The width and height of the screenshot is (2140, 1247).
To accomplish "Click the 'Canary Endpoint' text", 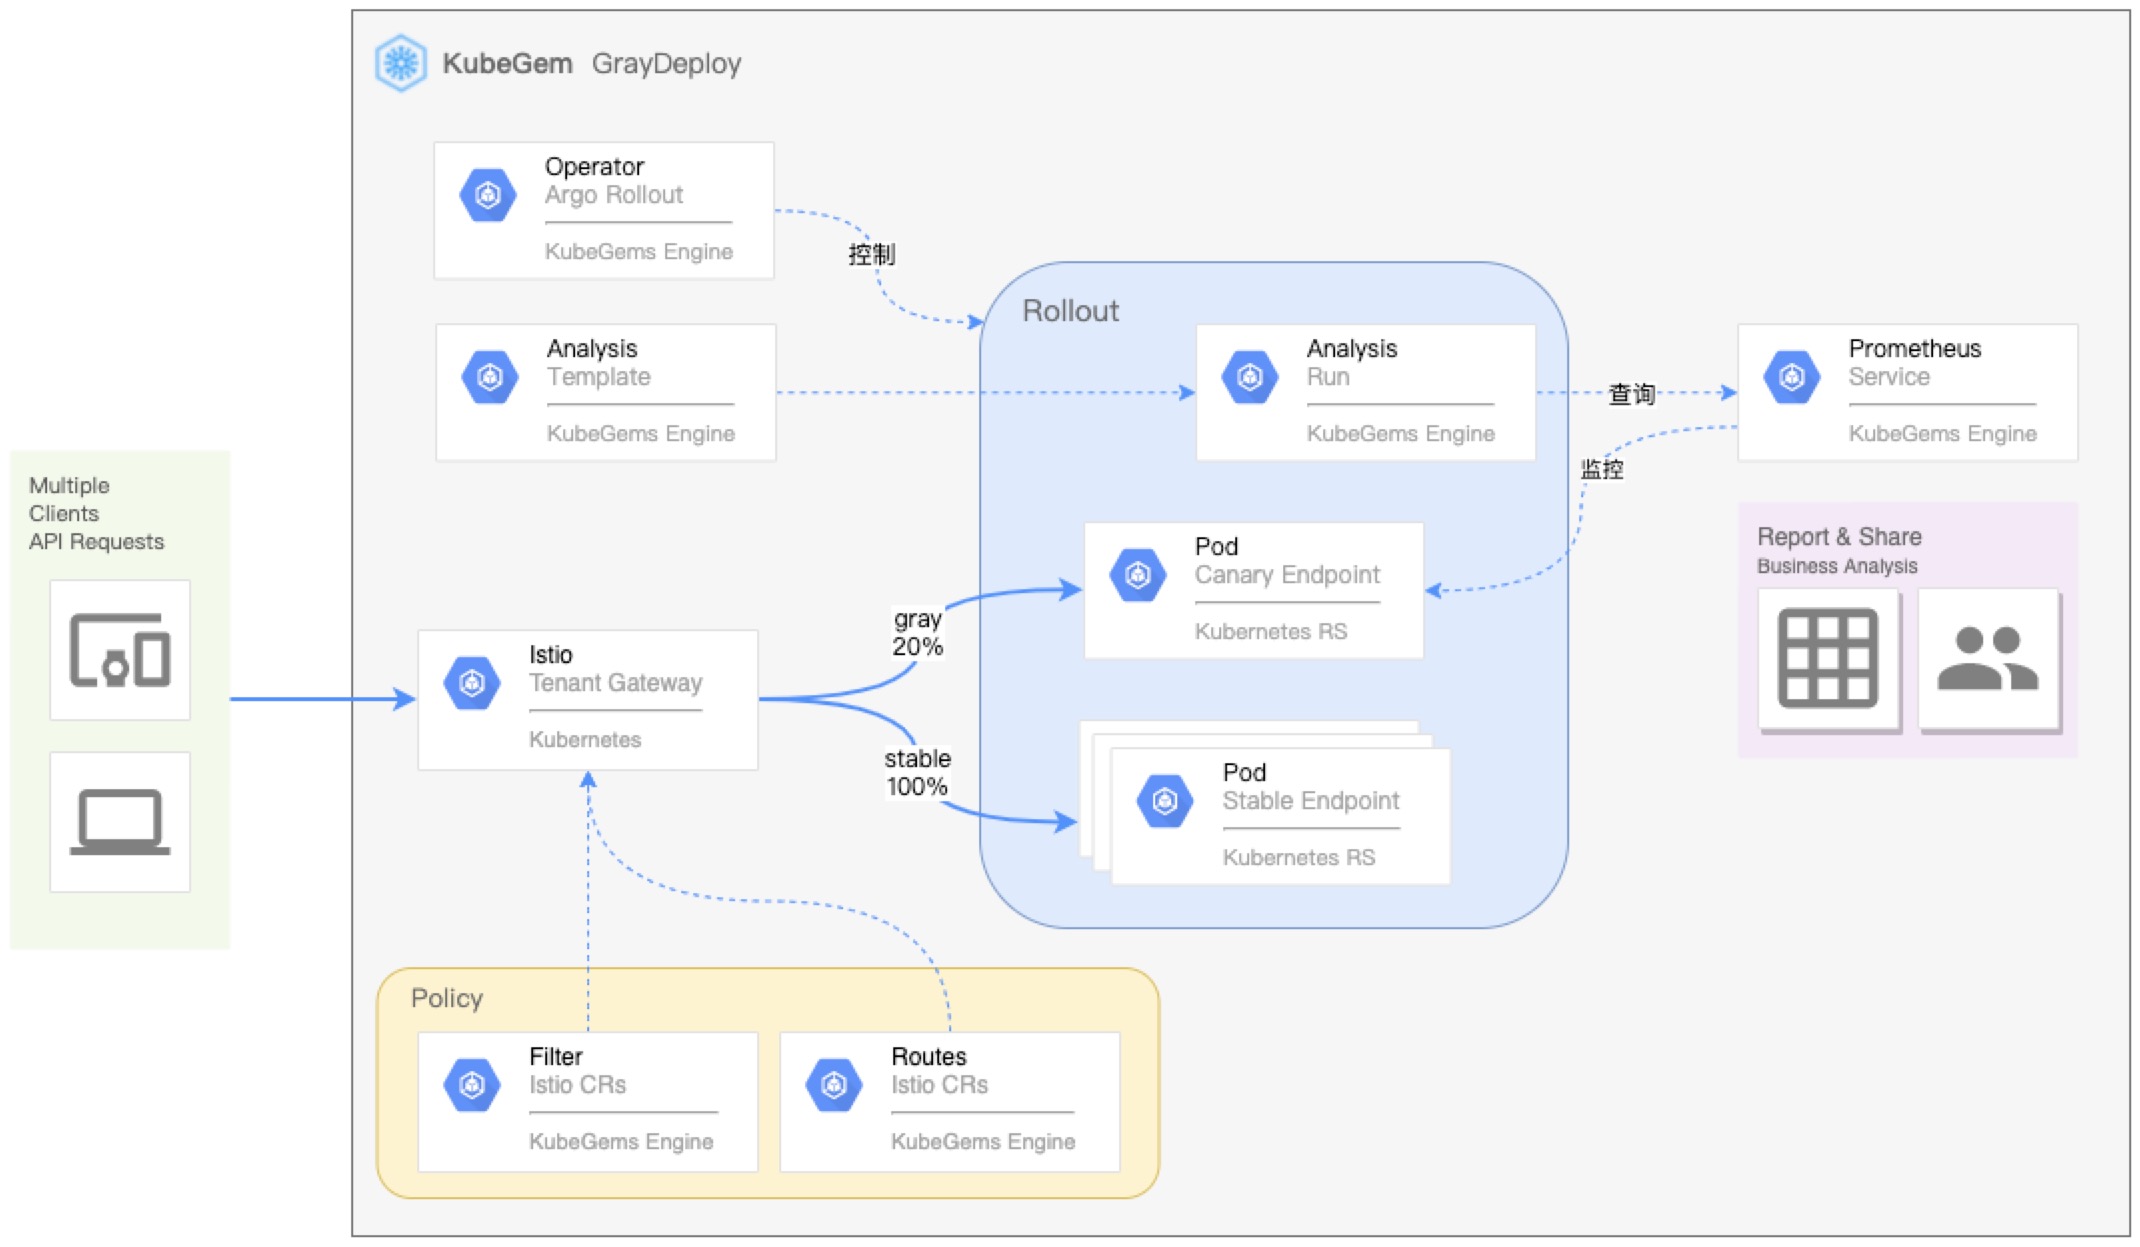I will coord(1287,575).
